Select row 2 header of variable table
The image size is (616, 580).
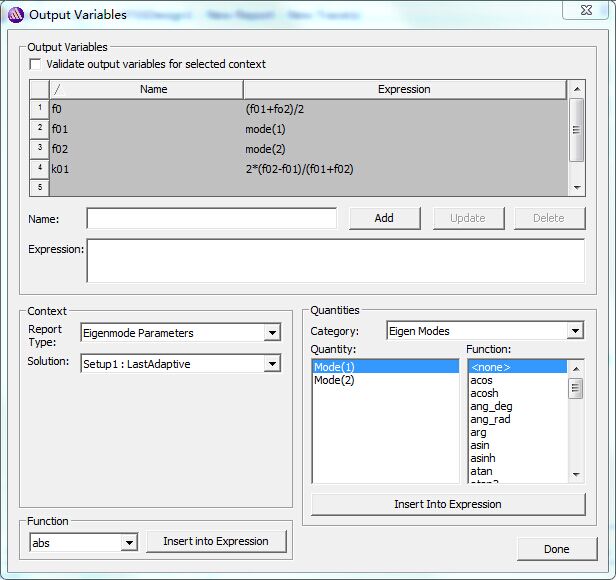[x=39, y=128]
